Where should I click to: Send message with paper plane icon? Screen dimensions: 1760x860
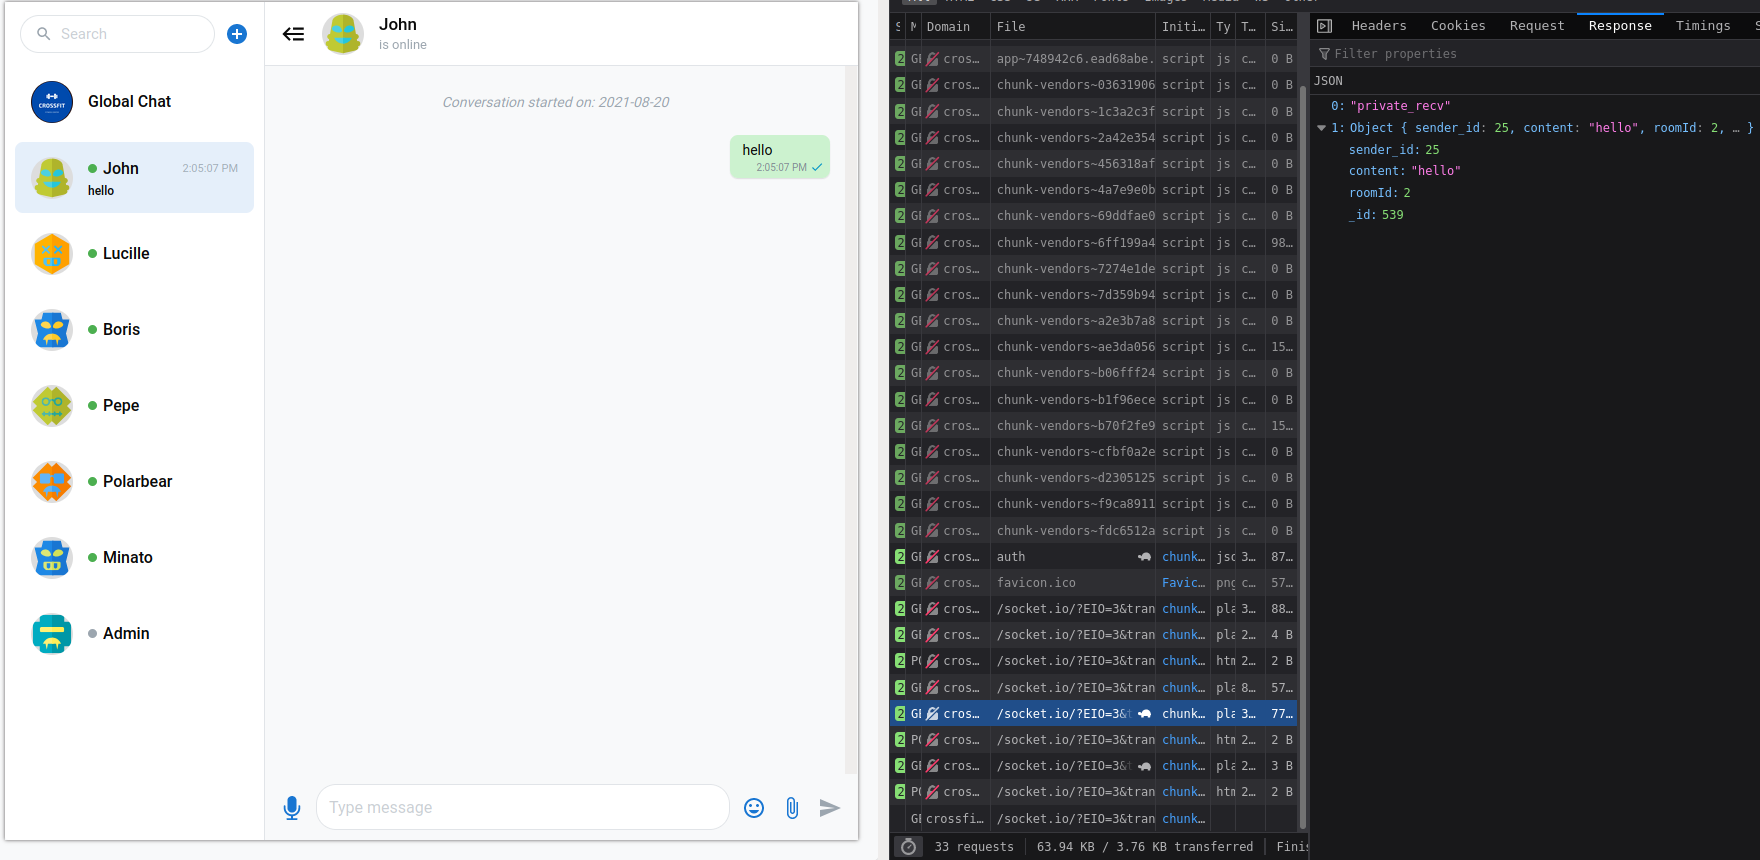coord(829,808)
